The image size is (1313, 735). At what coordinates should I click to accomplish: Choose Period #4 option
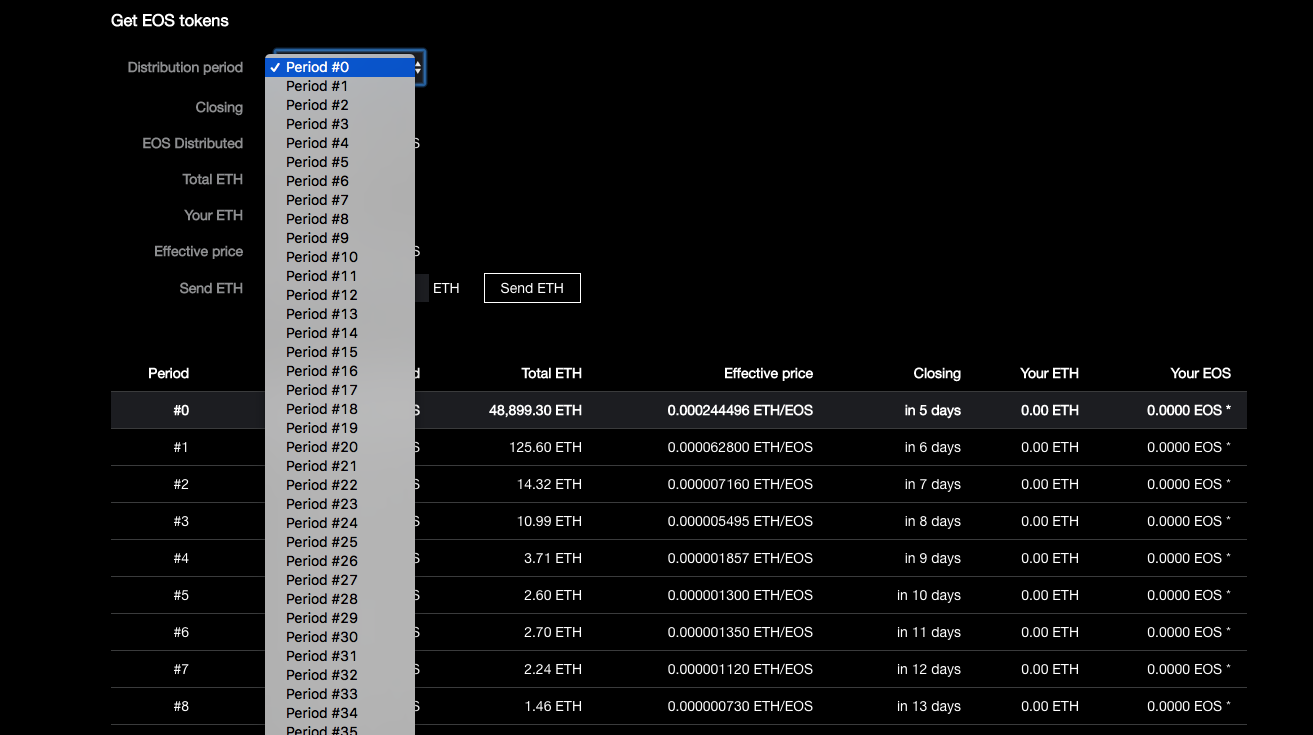[x=340, y=143]
